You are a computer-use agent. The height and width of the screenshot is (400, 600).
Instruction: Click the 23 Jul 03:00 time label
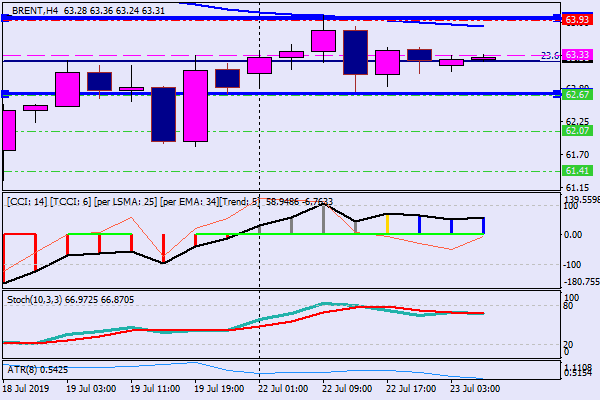474,388
